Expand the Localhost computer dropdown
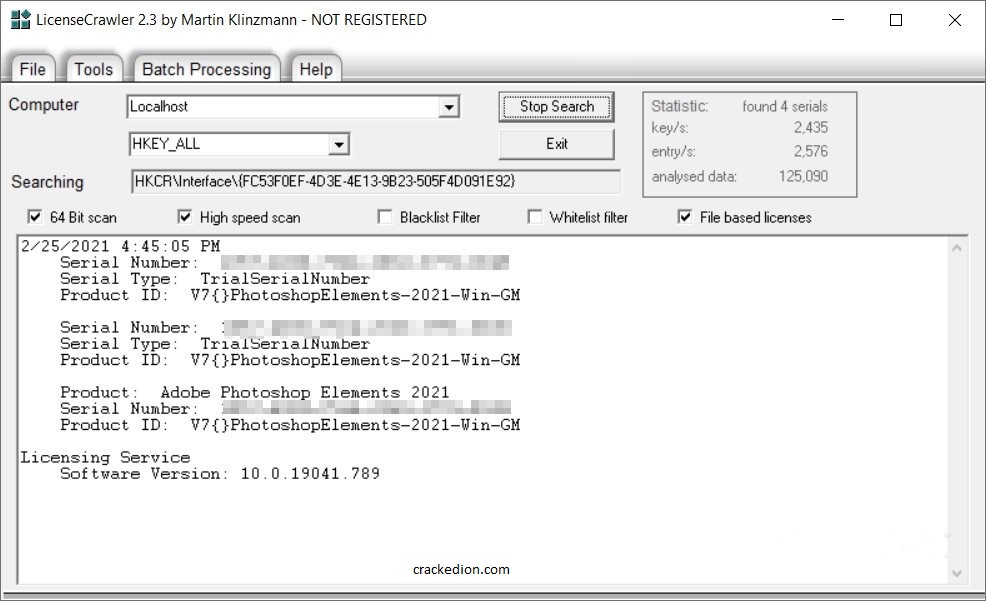The image size is (986, 601). click(448, 107)
